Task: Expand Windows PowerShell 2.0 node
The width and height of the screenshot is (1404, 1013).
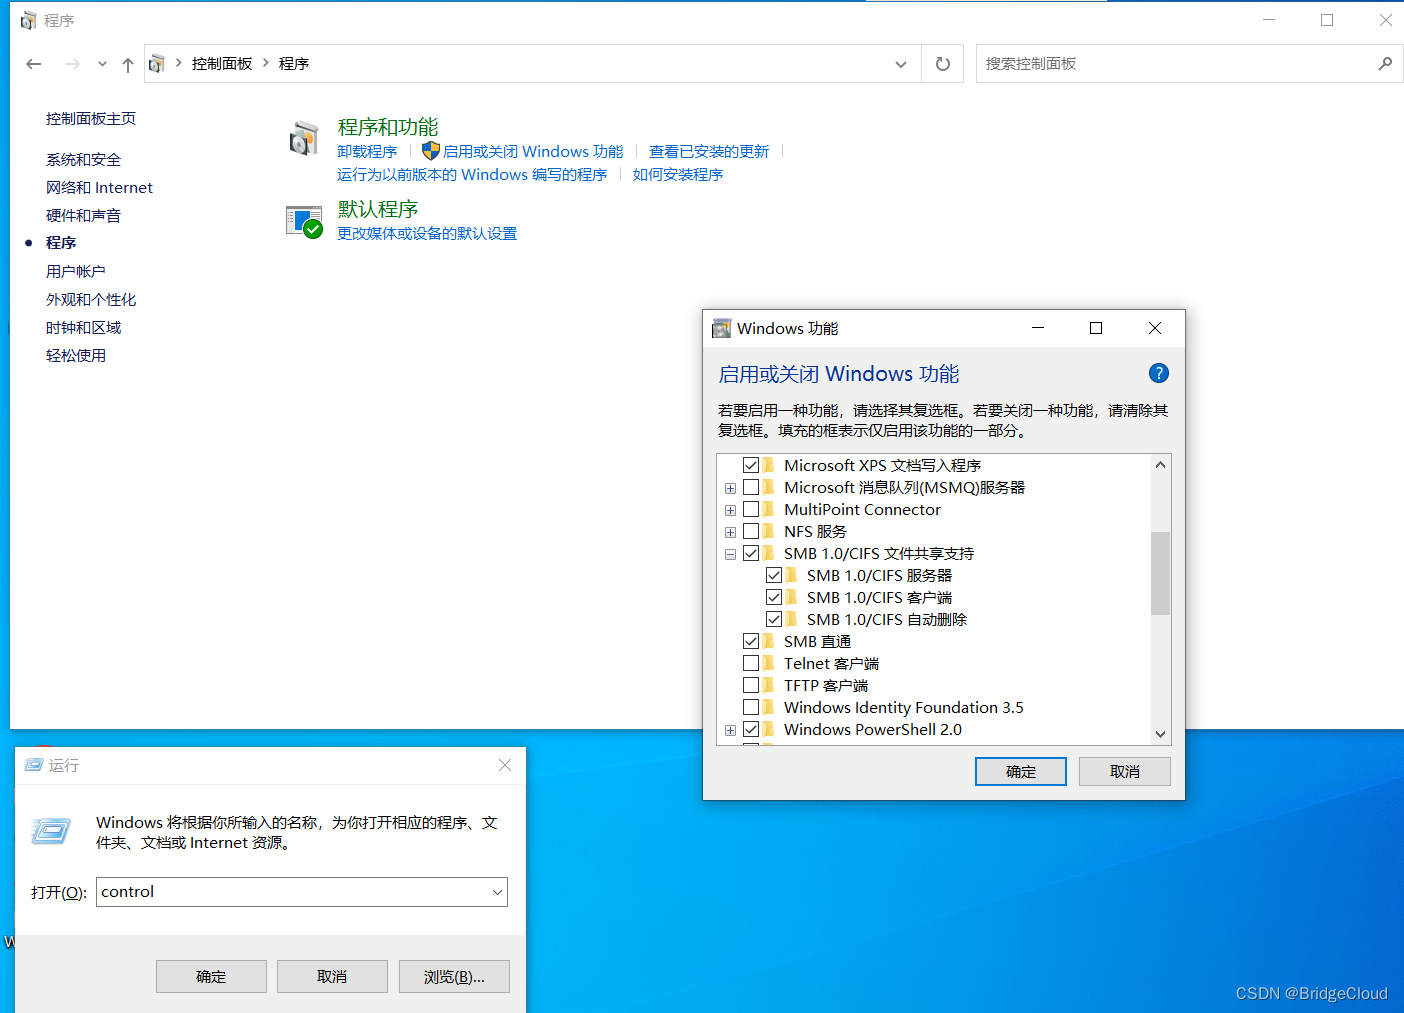Action: (730, 730)
